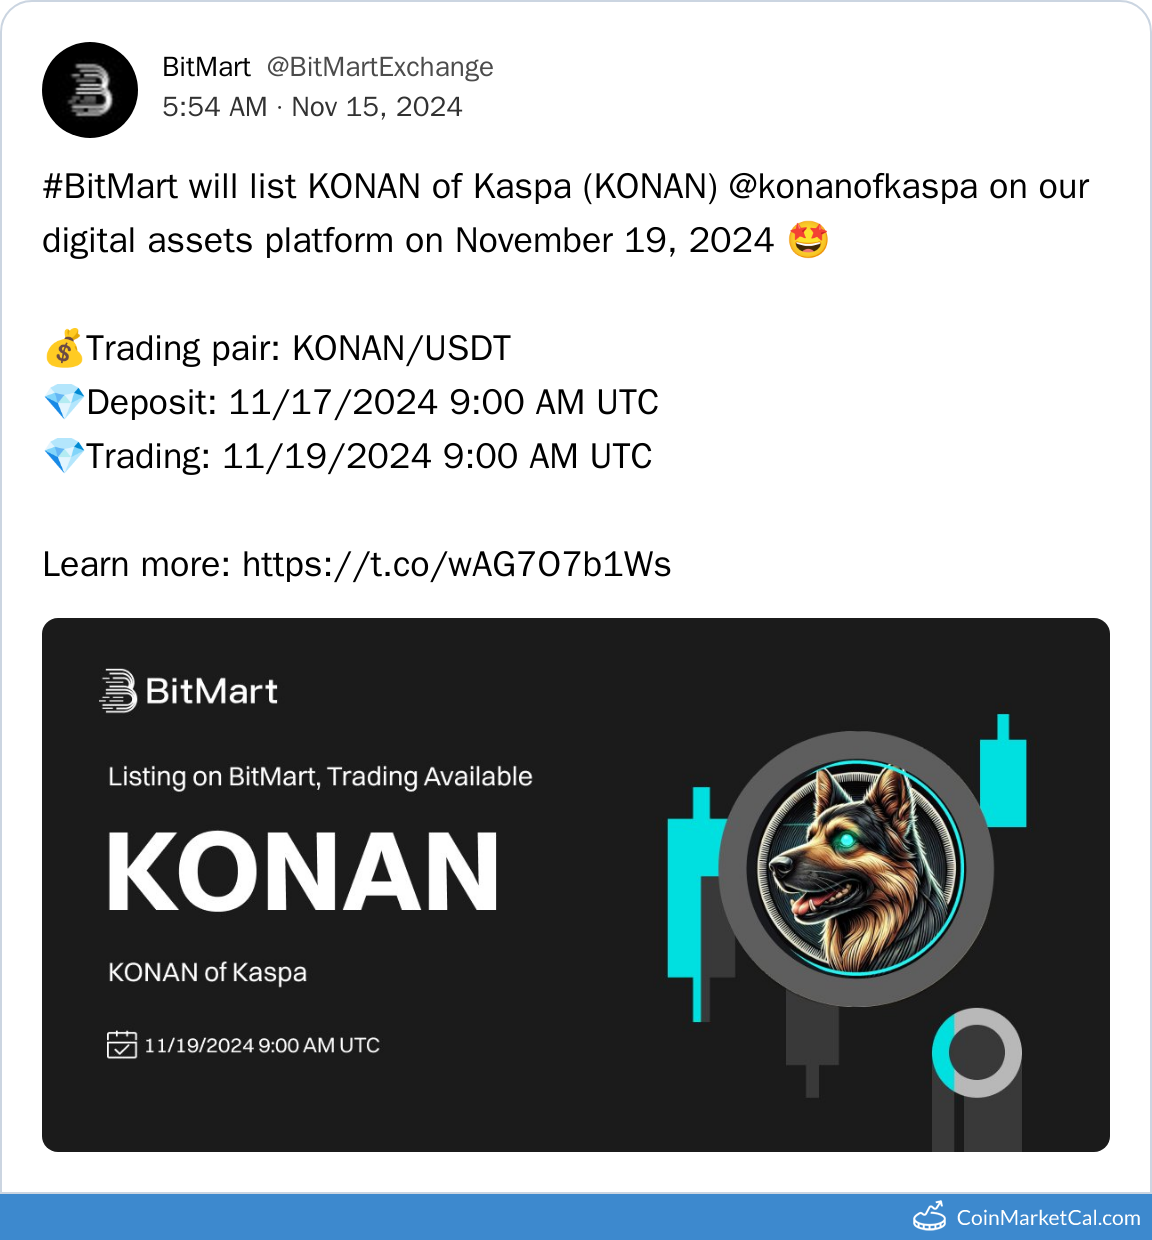Screen dimensions: 1152x1240
Task: Open the @konanofkaspa mention
Action: click(x=853, y=187)
